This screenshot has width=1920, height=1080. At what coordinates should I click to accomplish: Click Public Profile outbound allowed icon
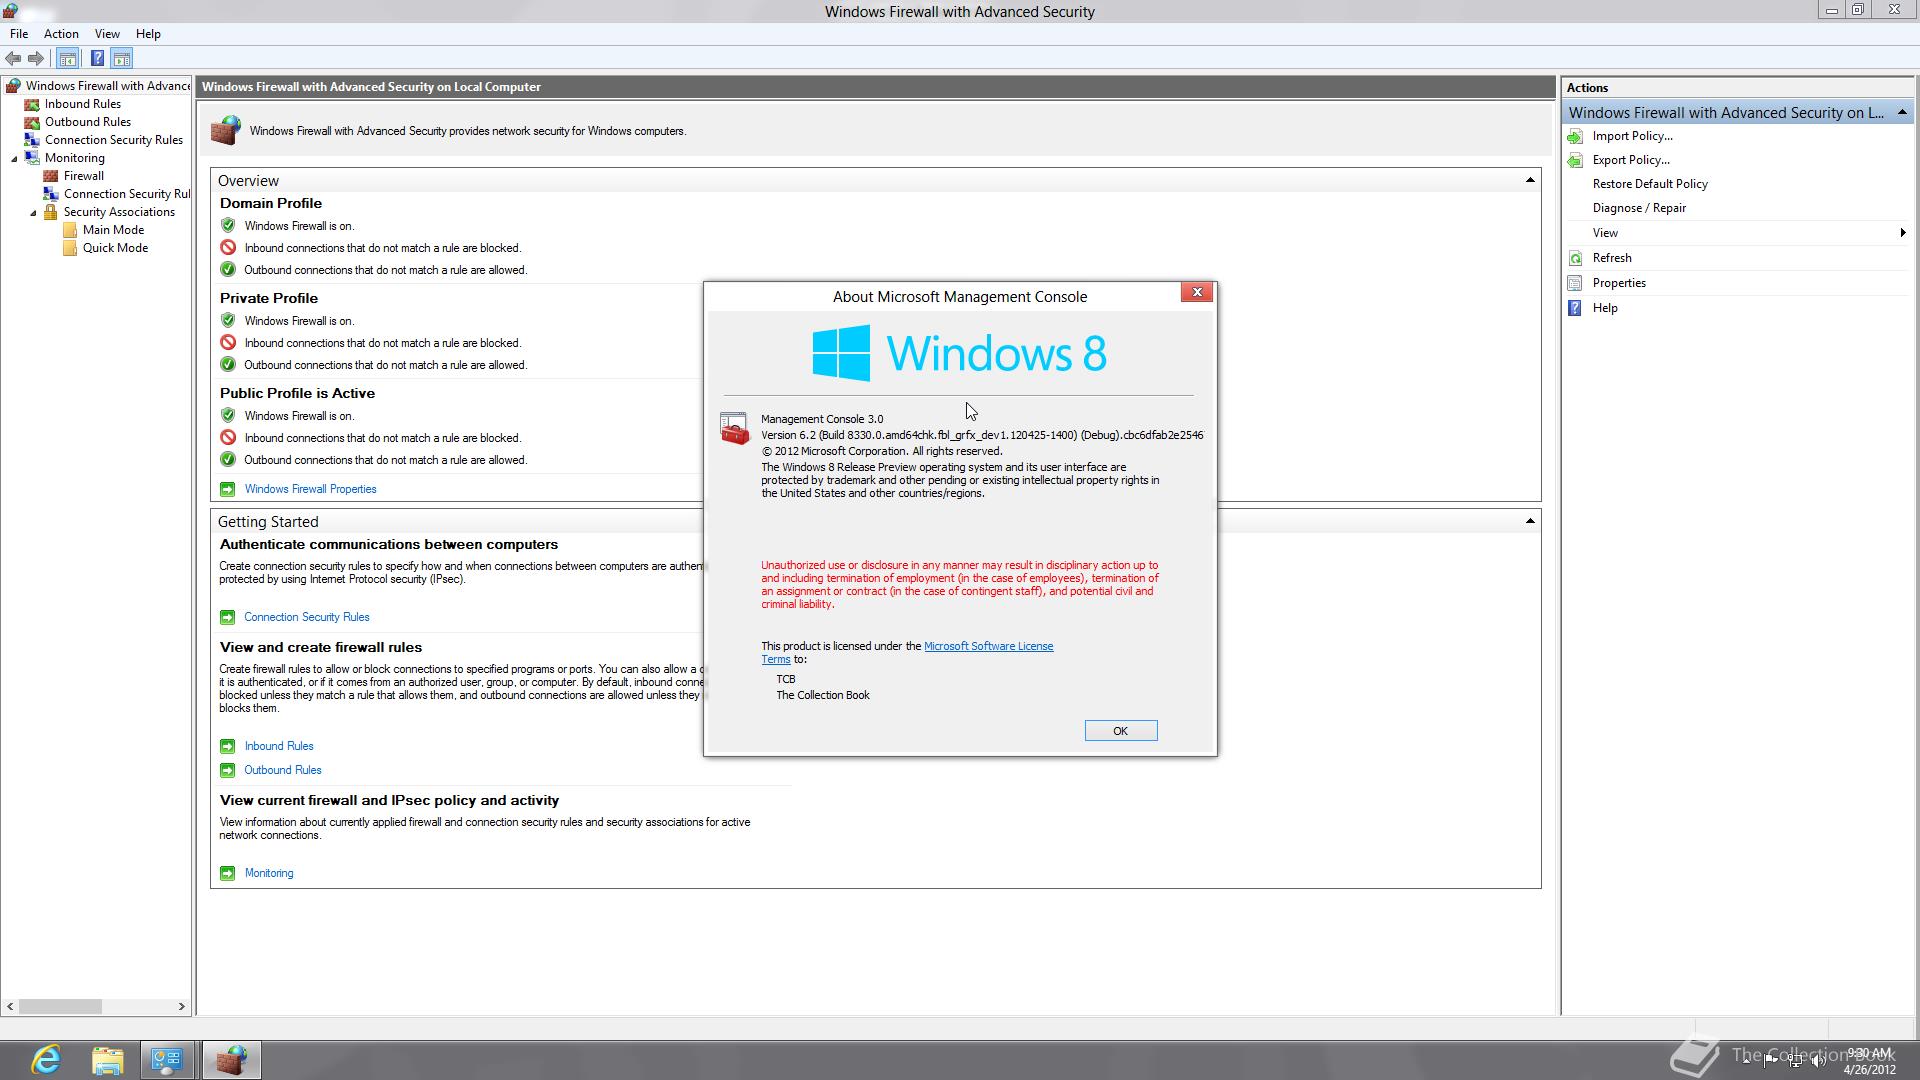(x=228, y=460)
